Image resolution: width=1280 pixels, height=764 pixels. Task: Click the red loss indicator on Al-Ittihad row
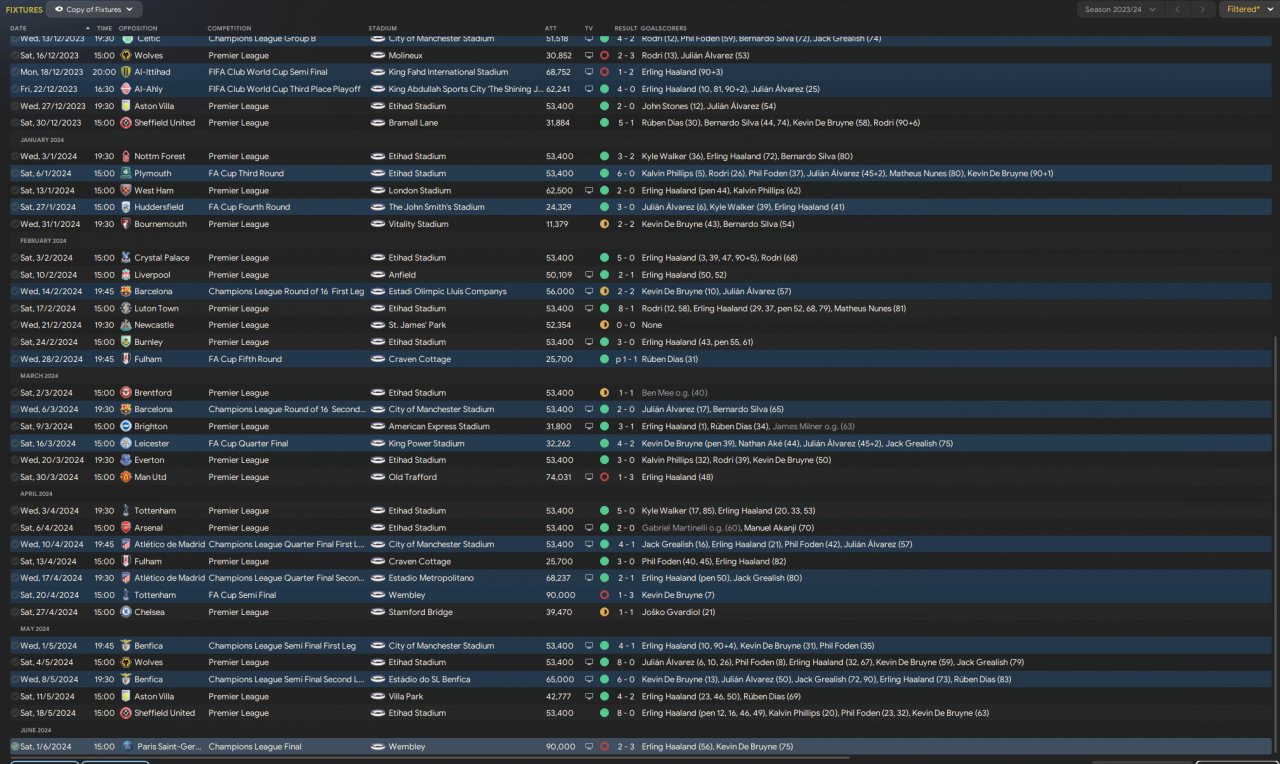(604, 73)
